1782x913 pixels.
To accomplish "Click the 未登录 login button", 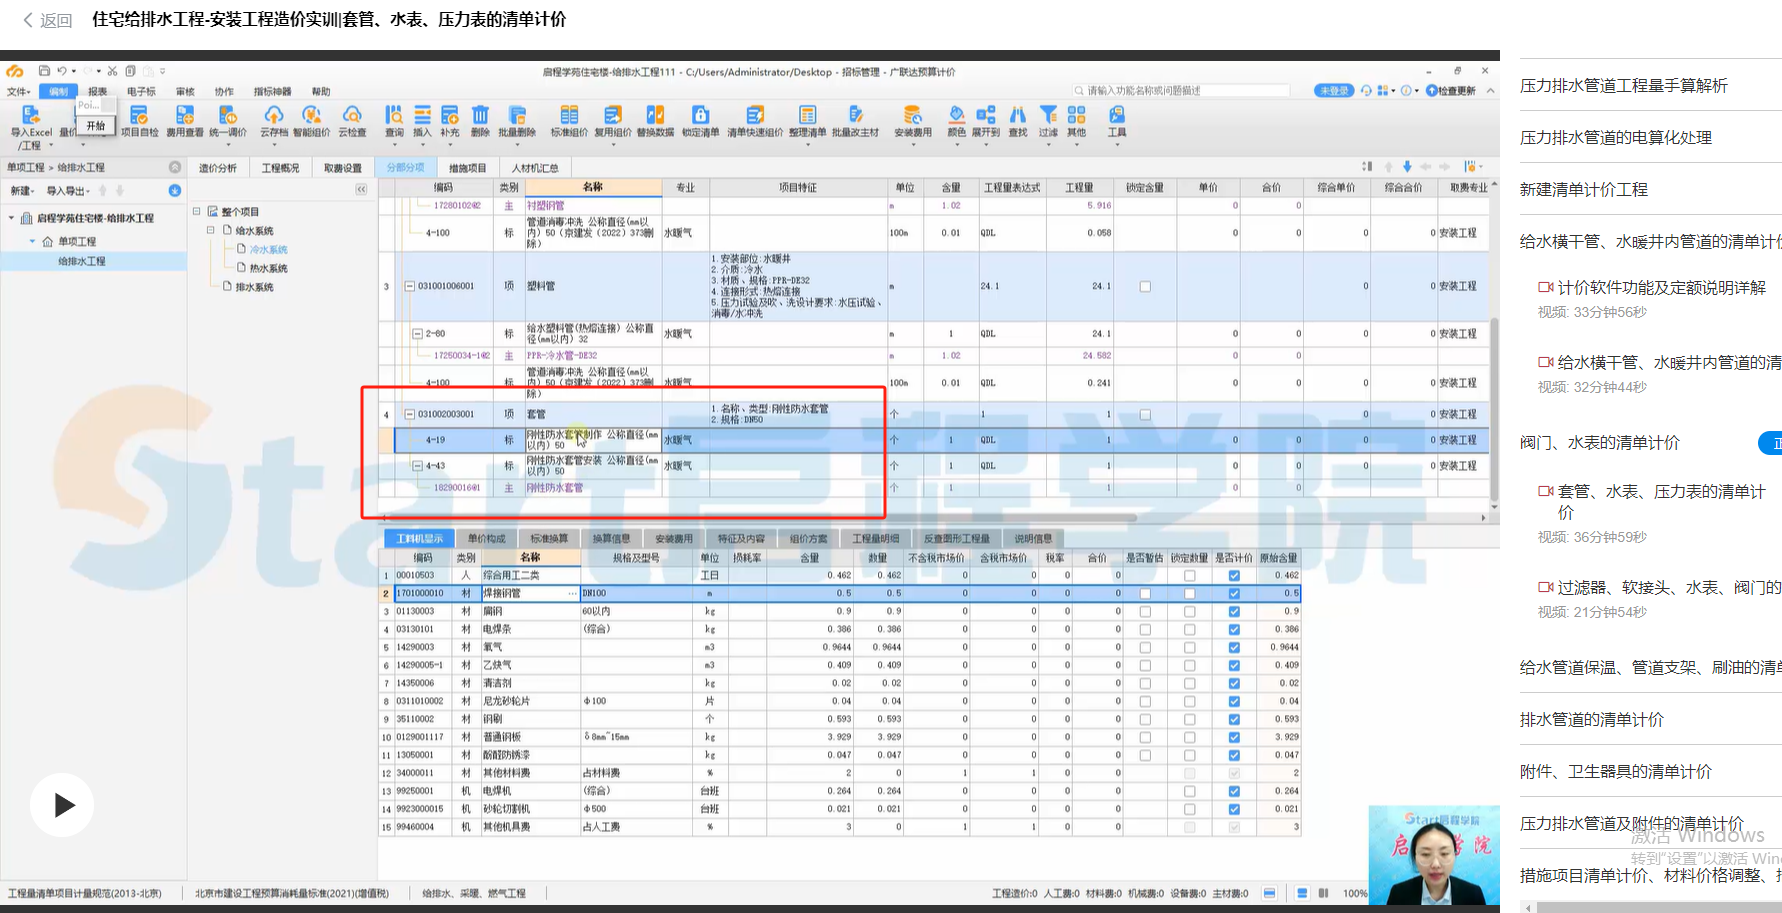I will pyautogui.click(x=1333, y=90).
